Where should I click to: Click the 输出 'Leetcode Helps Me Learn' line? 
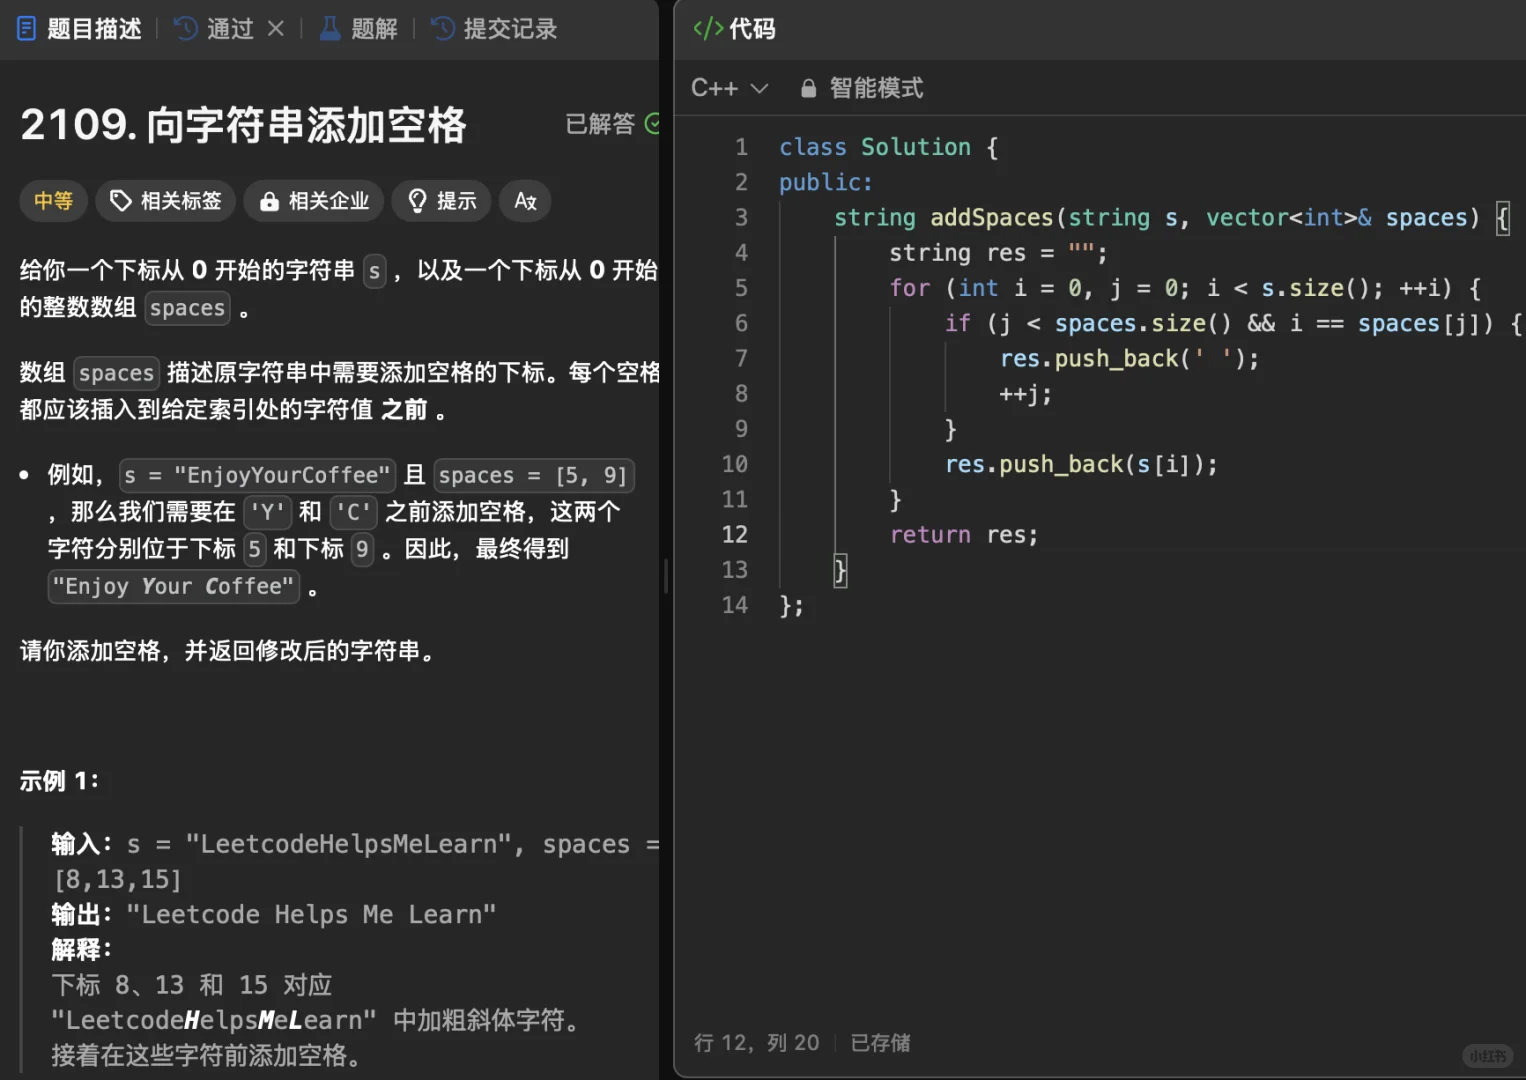[x=274, y=915]
